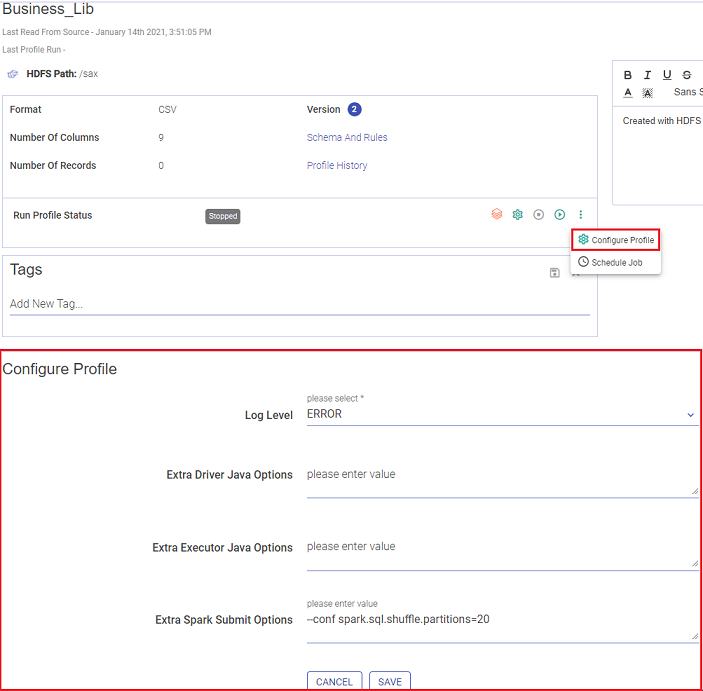Click the Log Level dropdown chevron
The height and width of the screenshot is (691, 703).
[690, 415]
